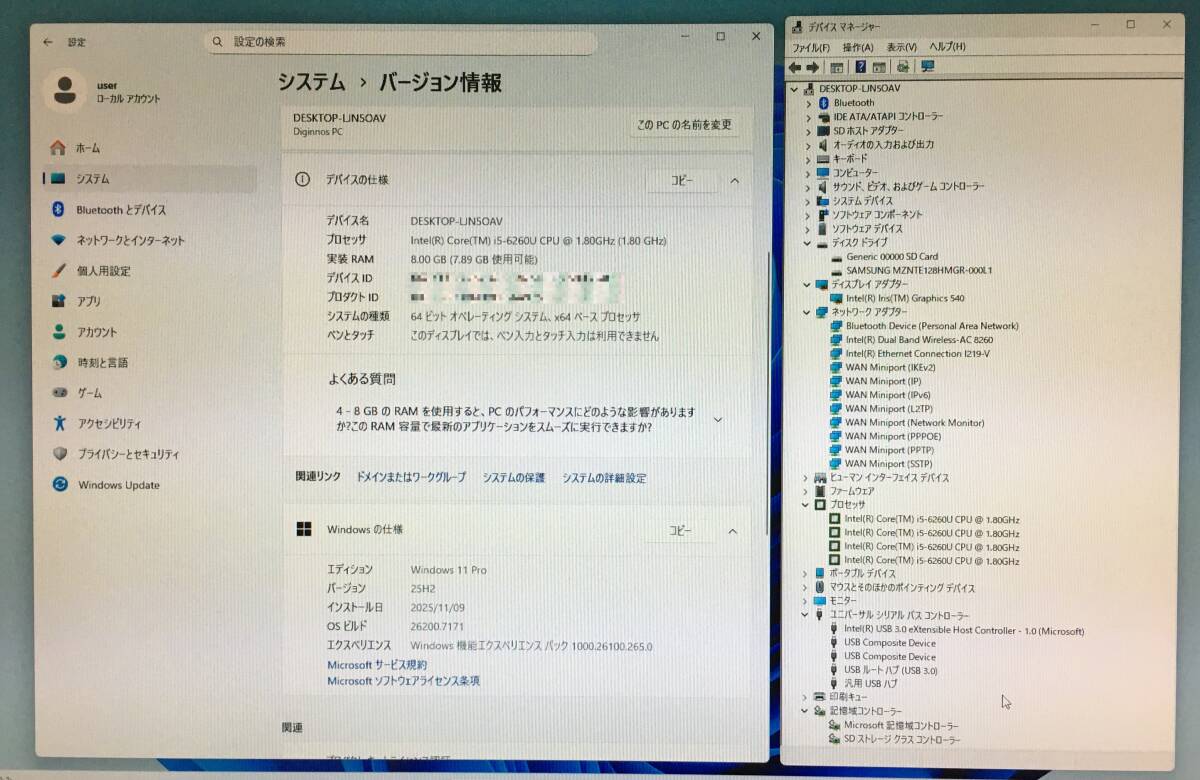Image resolution: width=1200 pixels, height=780 pixels.
Task: Expand the 4 - 8 GB RAM question
Action: (x=717, y=420)
